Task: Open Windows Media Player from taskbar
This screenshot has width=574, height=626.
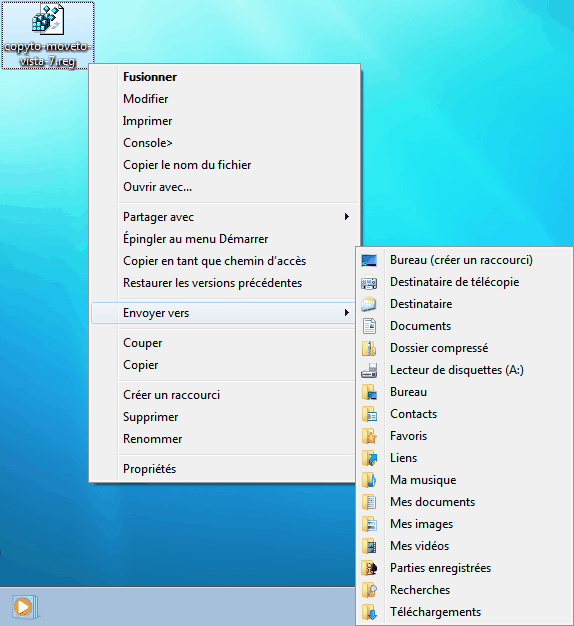Action: click(25, 607)
